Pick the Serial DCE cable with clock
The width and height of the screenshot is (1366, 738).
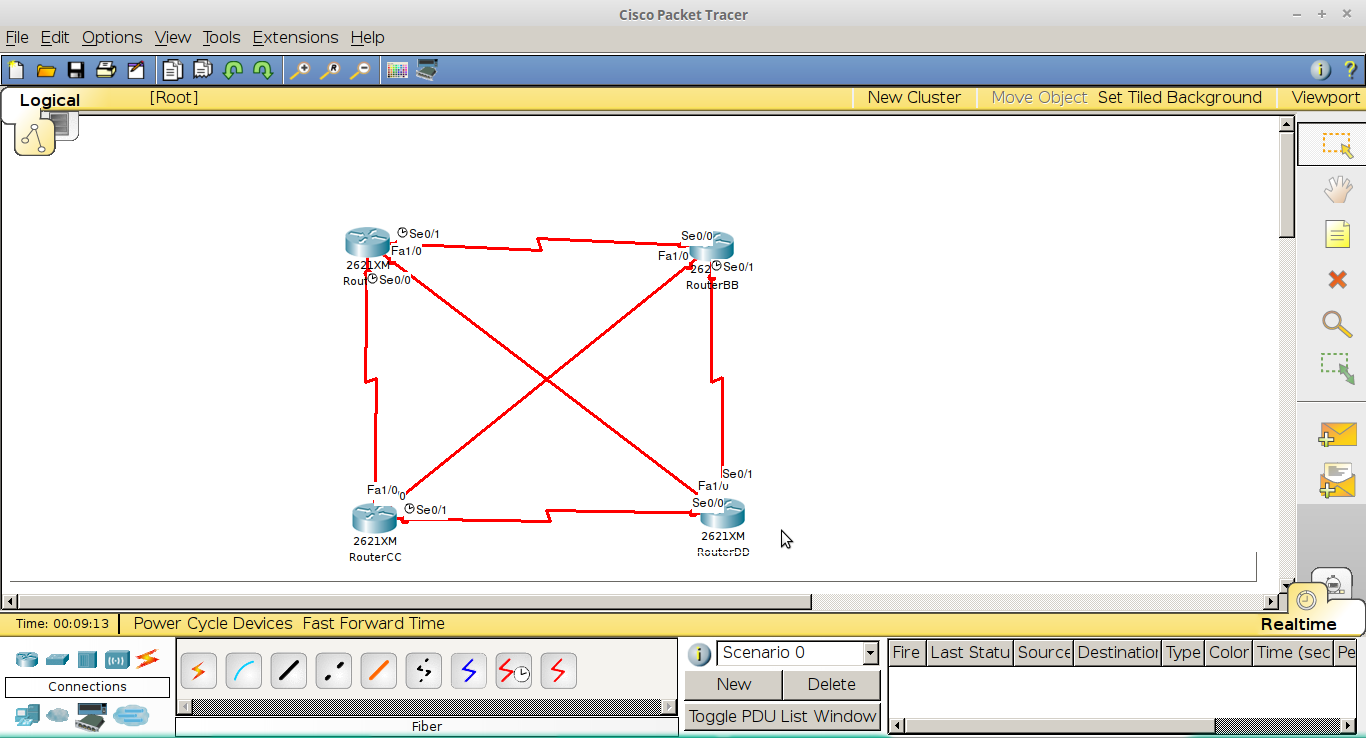click(x=513, y=671)
